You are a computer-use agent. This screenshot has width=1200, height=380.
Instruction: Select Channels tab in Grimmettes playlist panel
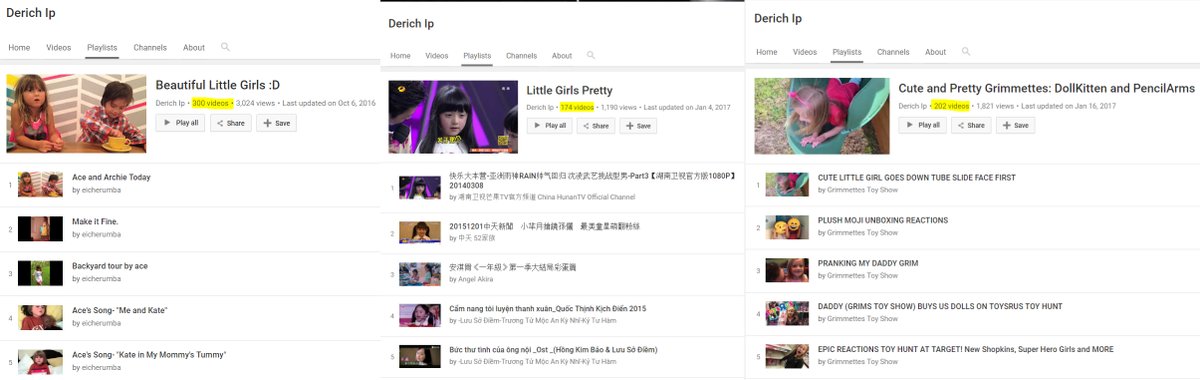tap(893, 52)
